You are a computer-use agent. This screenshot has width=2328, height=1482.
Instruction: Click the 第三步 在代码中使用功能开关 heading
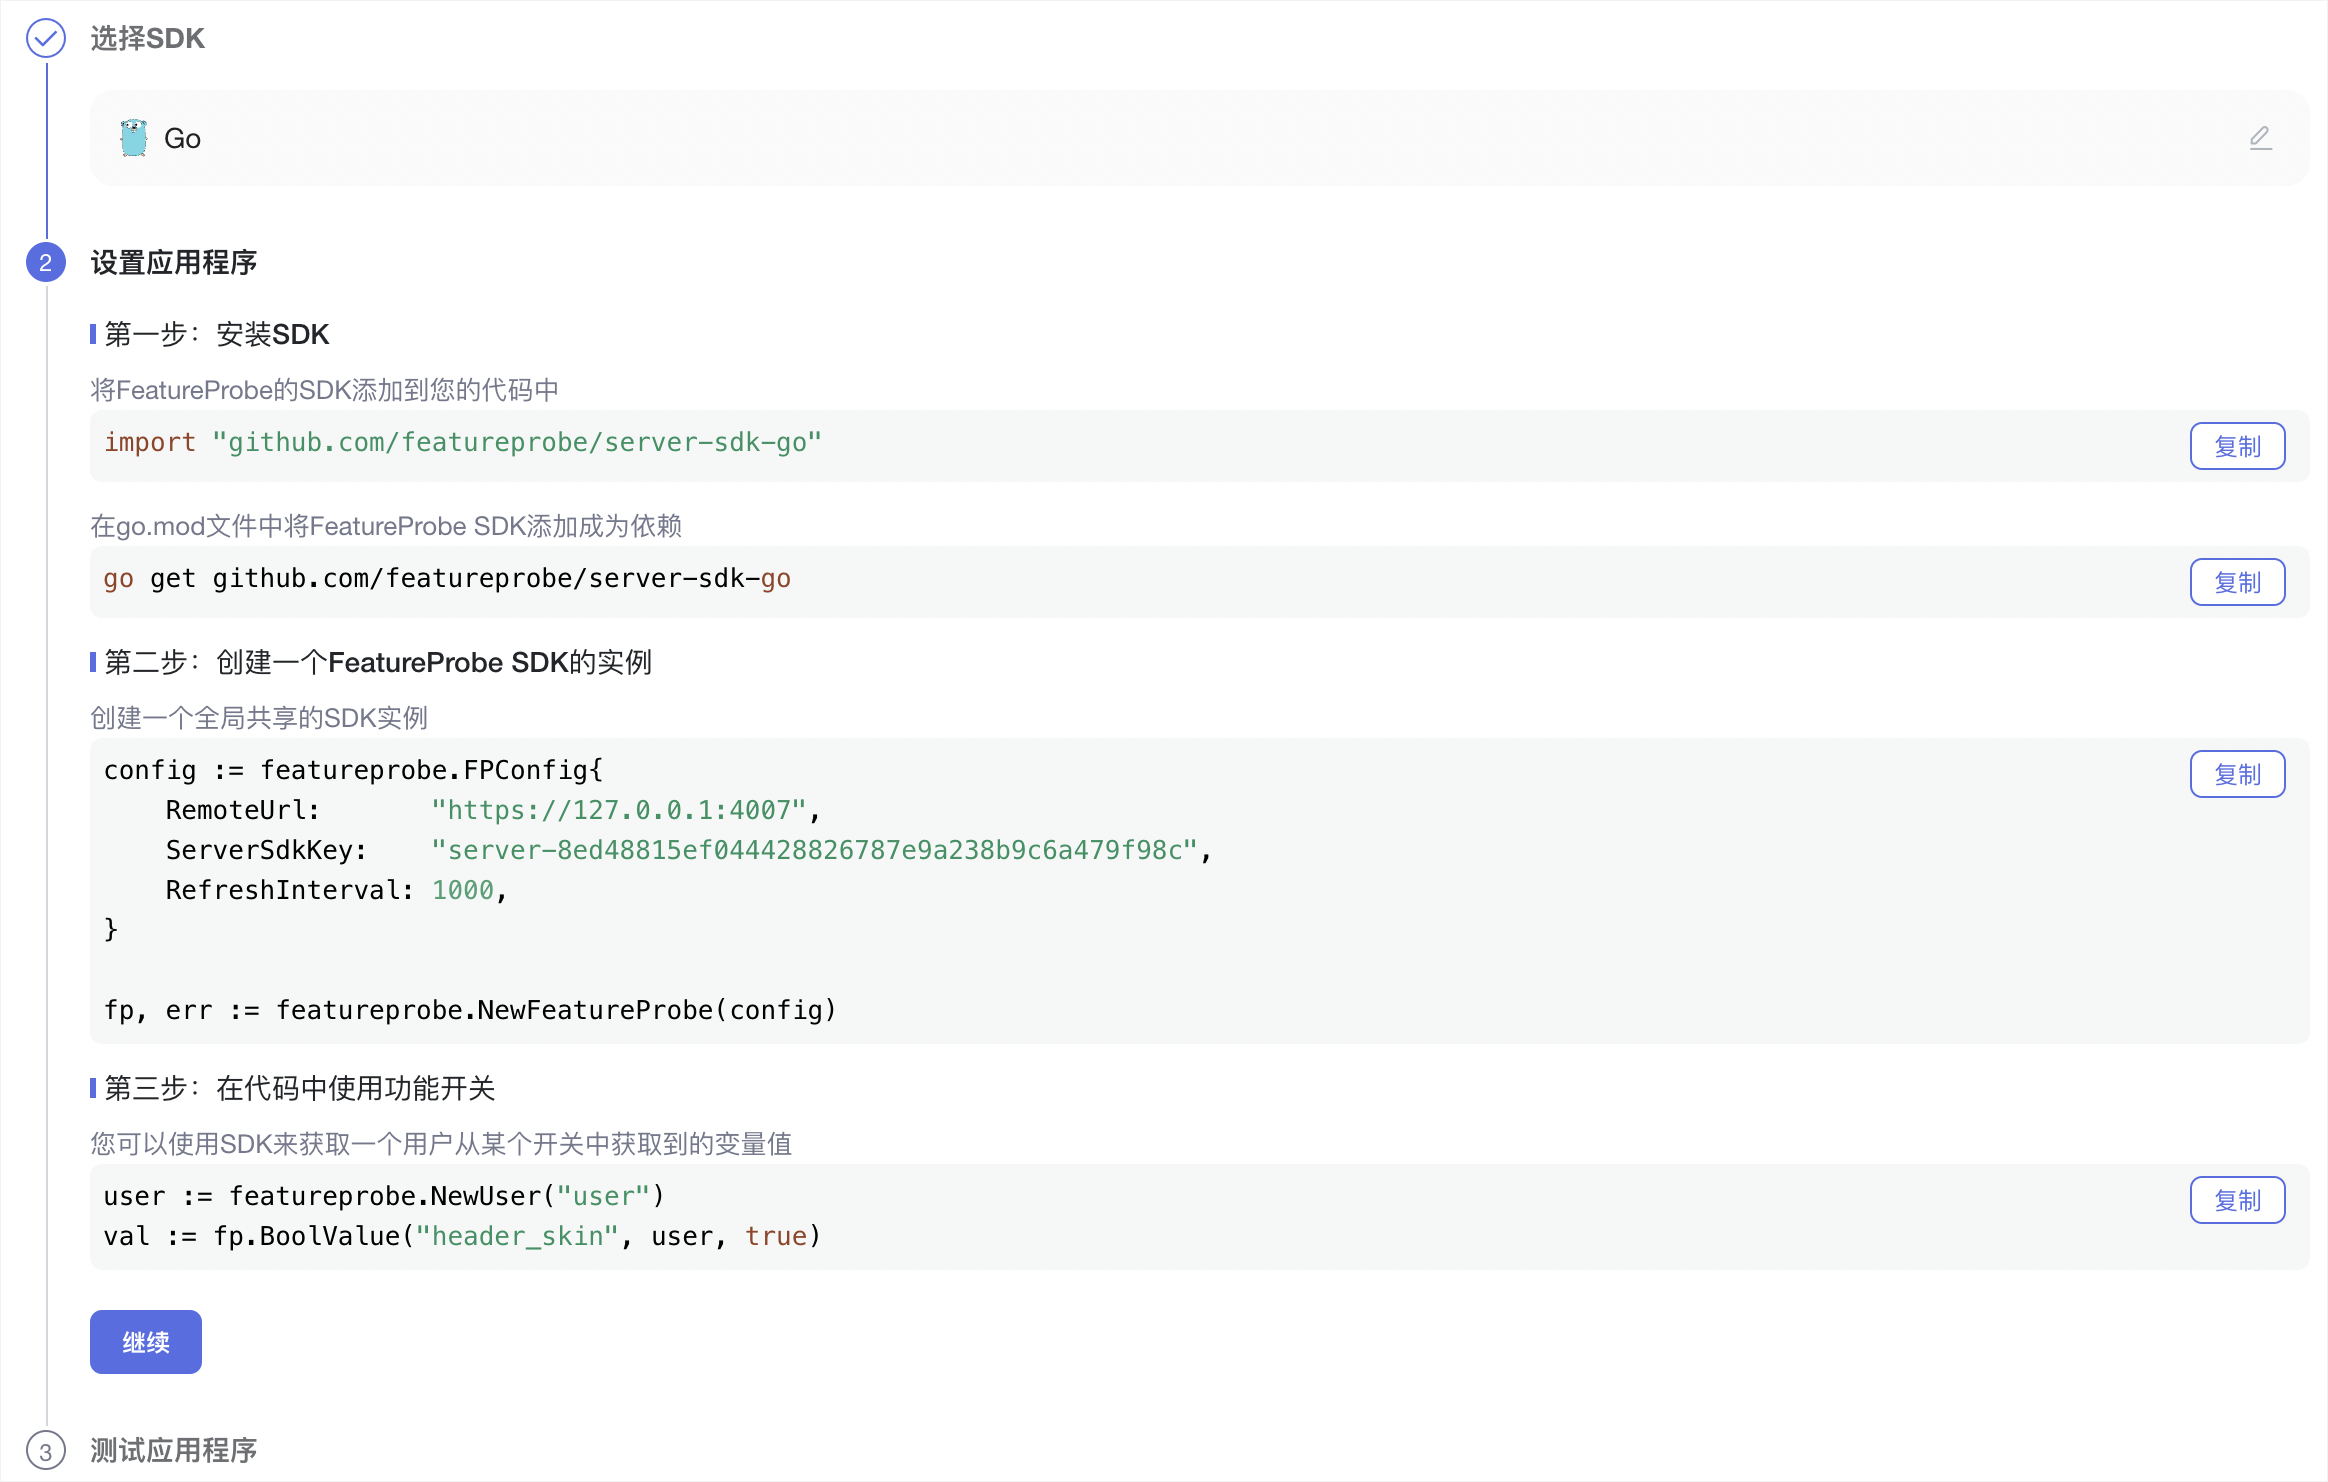click(x=300, y=1089)
